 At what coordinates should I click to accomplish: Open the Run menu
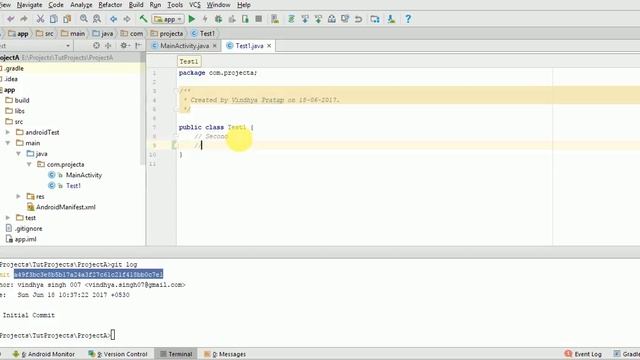[155, 5]
